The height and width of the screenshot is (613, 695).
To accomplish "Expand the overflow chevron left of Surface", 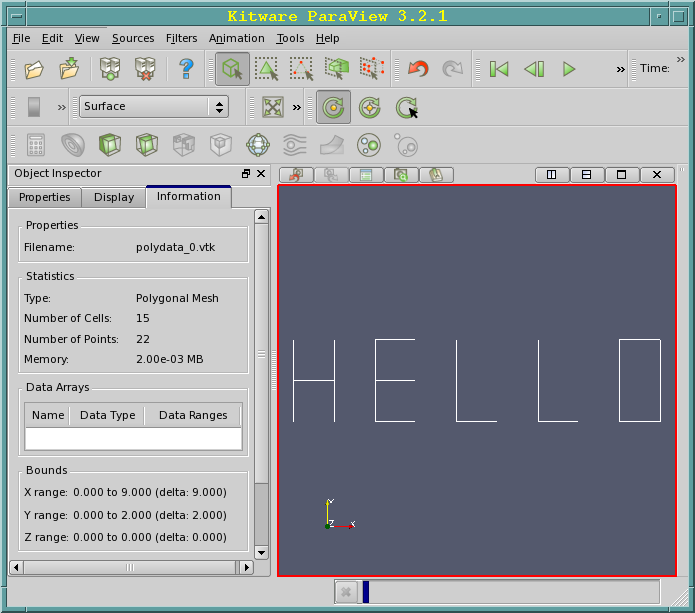I will [x=62, y=107].
